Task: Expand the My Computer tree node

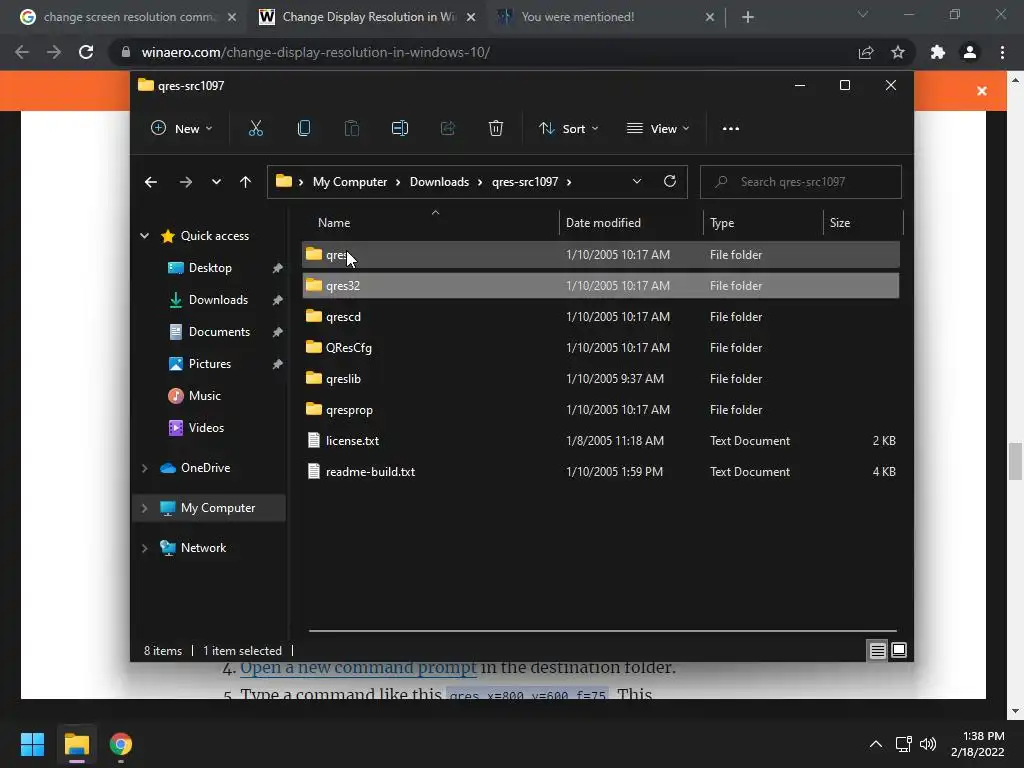Action: click(x=144, y=508)
